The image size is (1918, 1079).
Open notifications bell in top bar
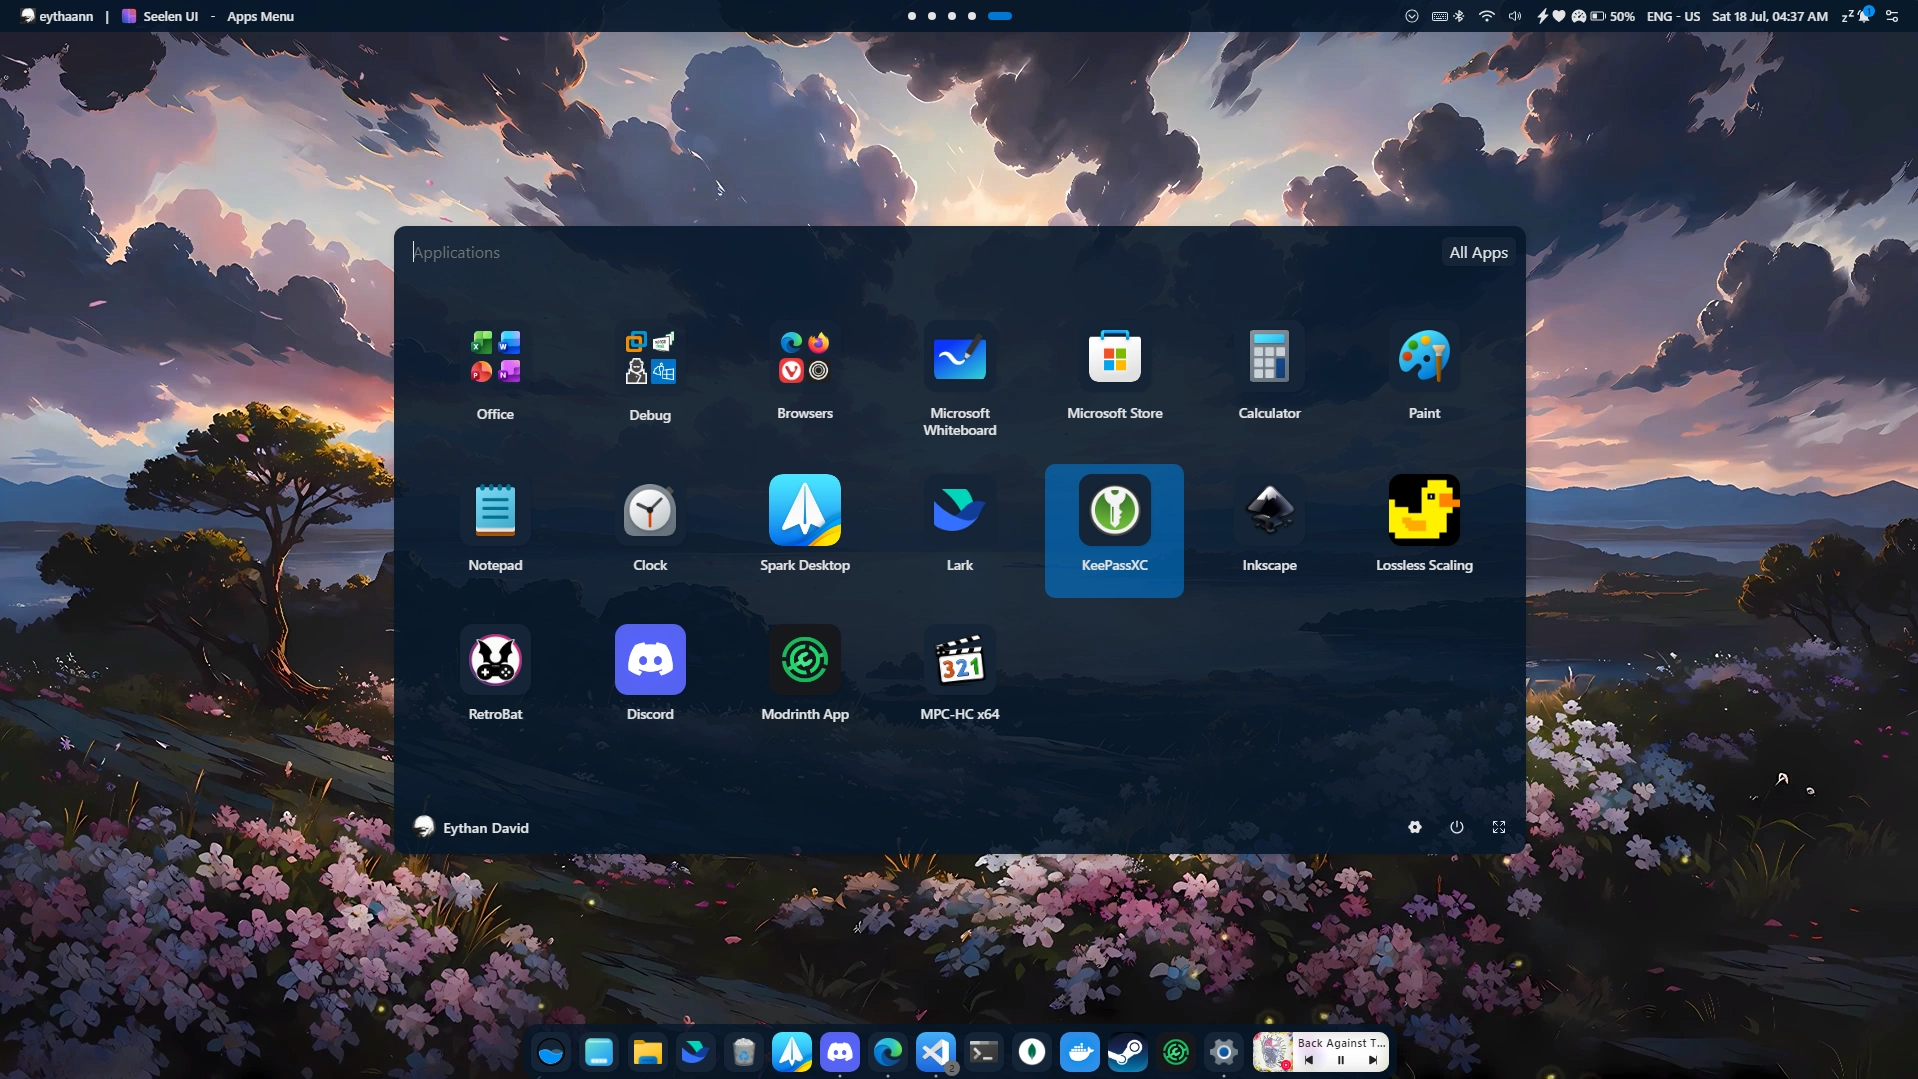pyautogui.click(x=1864, y=15)
